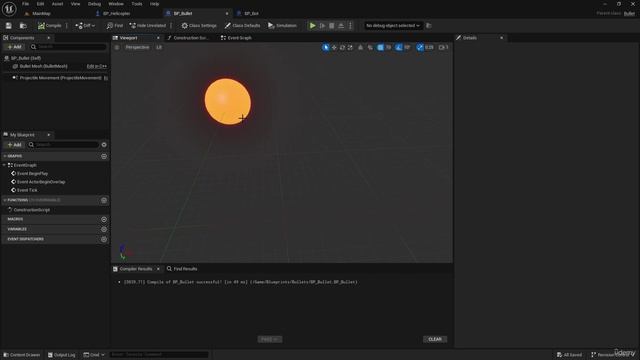Click the Components search field
The height and width of the screenshot is (360, 640).
click(69, 47)
